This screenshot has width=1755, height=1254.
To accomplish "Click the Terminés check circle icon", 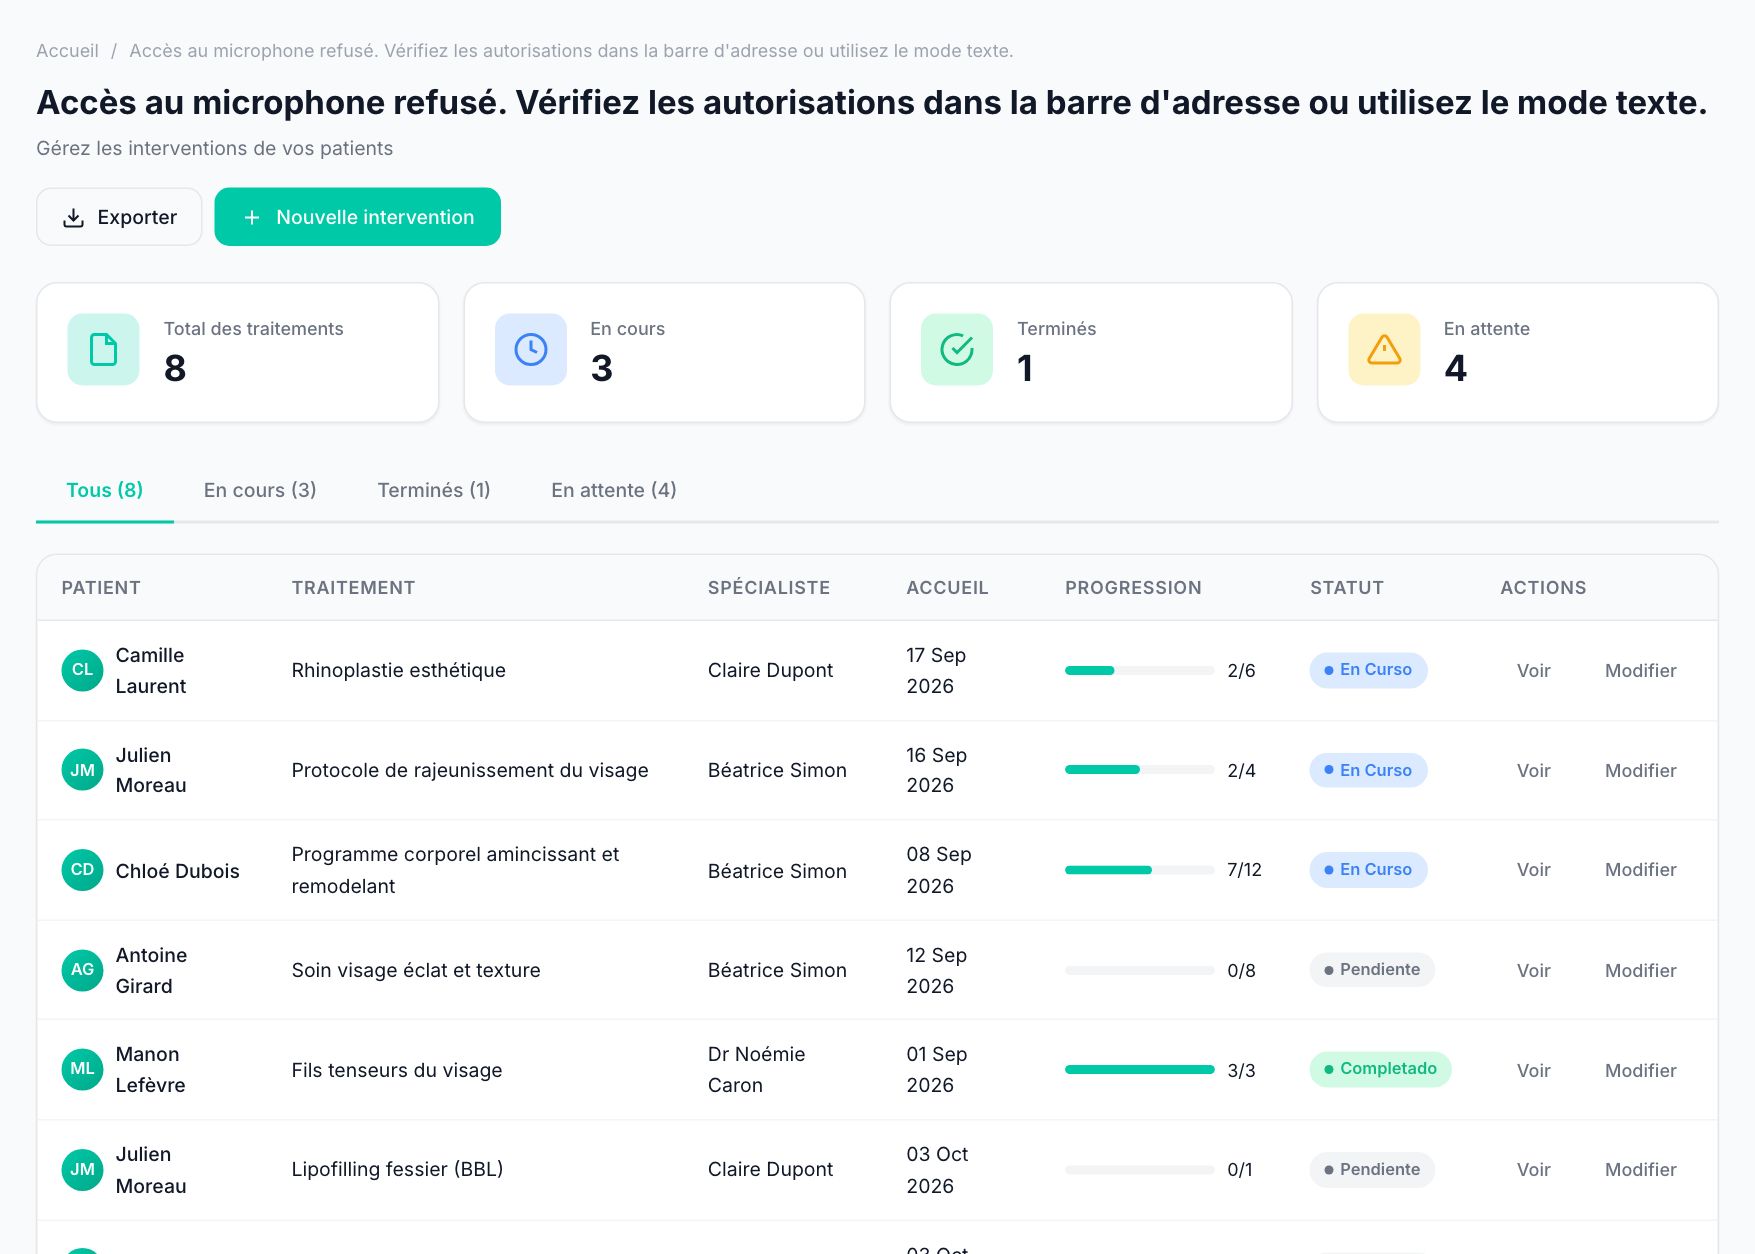I will click(957, 349).
